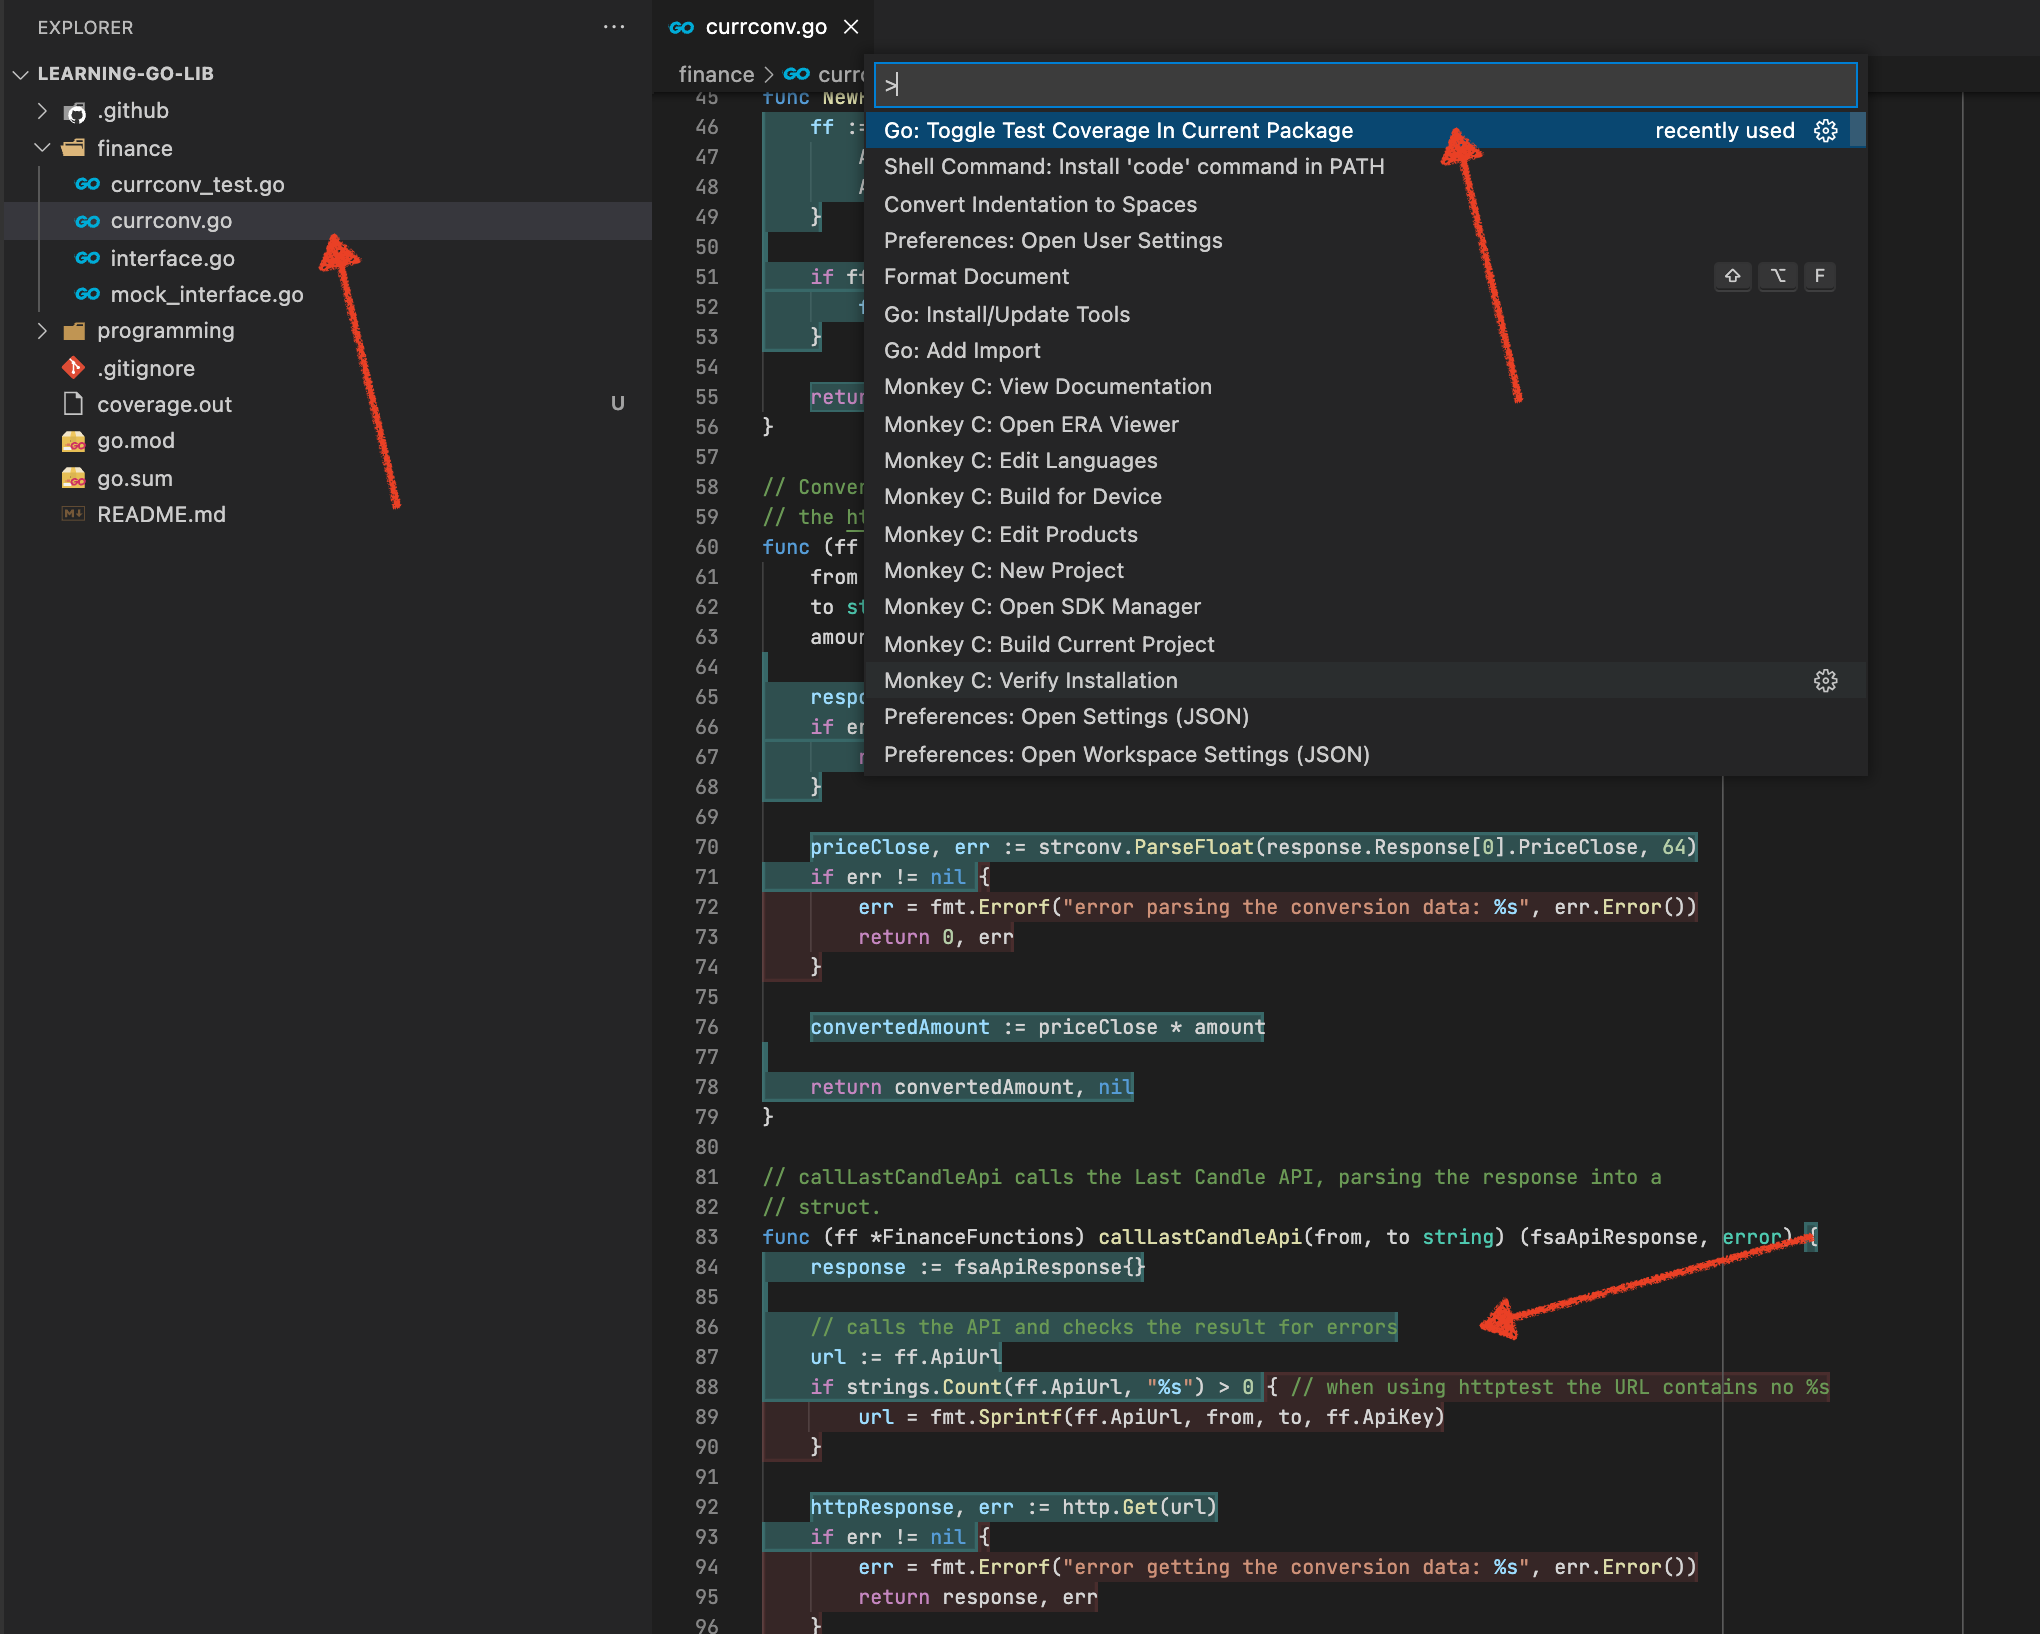Toggle visibility of coverage.out file
Screen dimensions: 2040x1634
(168, 403)
